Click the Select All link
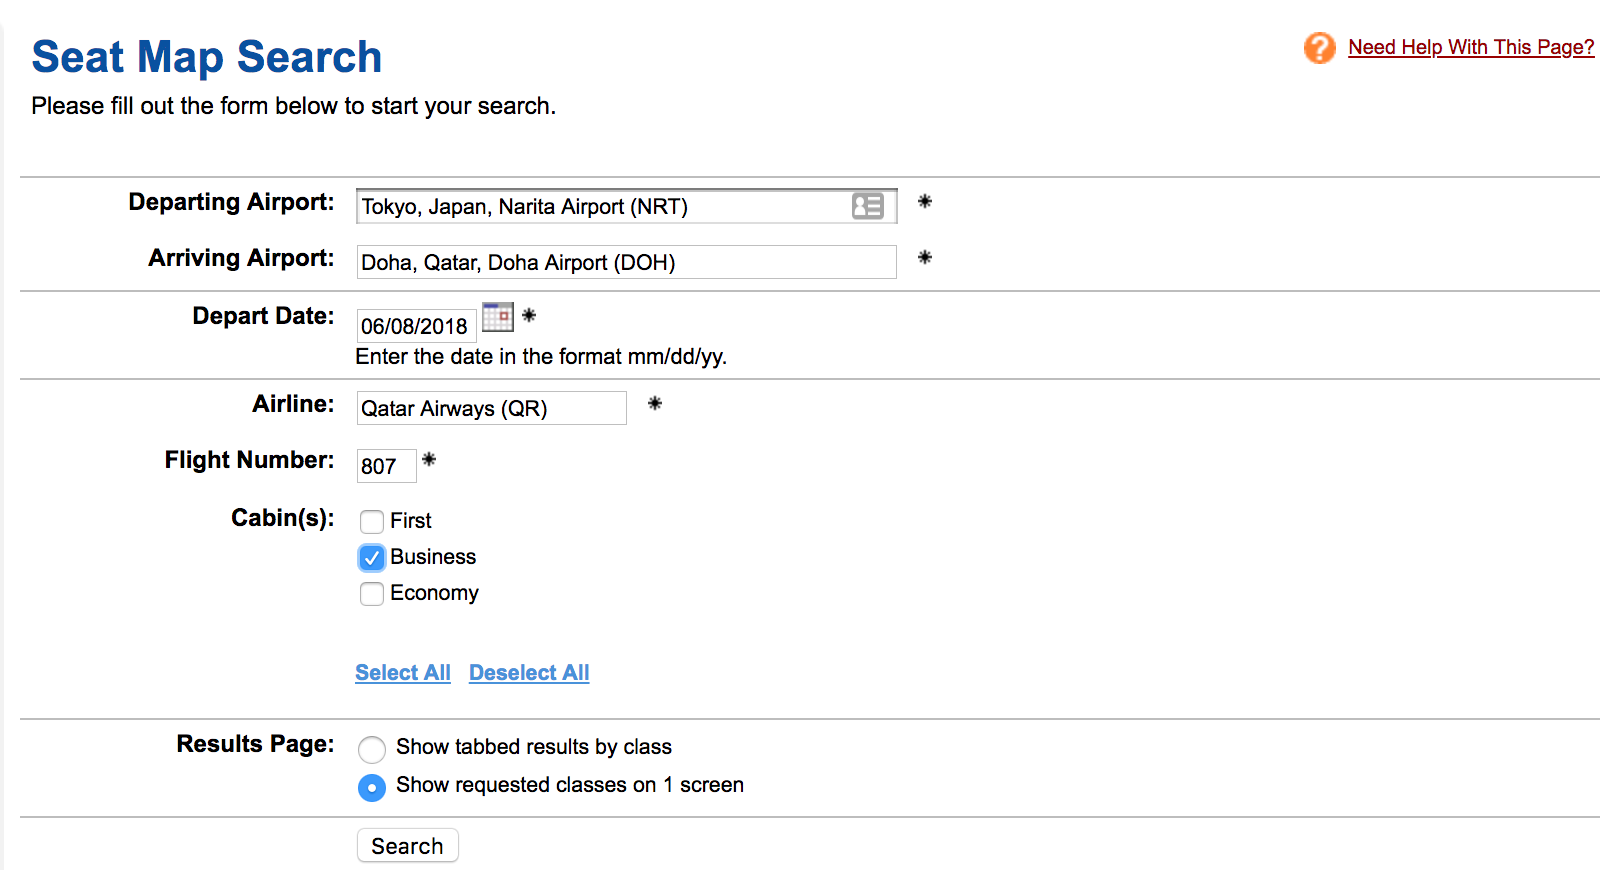The height and width of the screenshot is (870, 1610). [x=403, y=673]
